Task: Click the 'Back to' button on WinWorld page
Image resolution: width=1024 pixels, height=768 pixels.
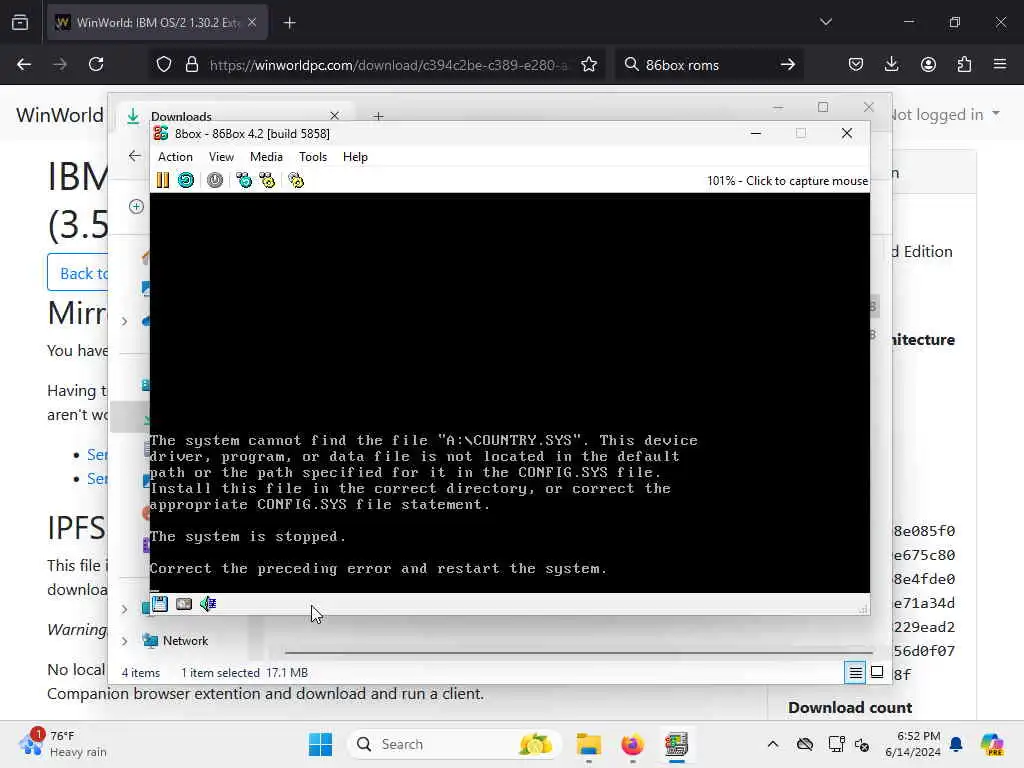Action: 78,272
